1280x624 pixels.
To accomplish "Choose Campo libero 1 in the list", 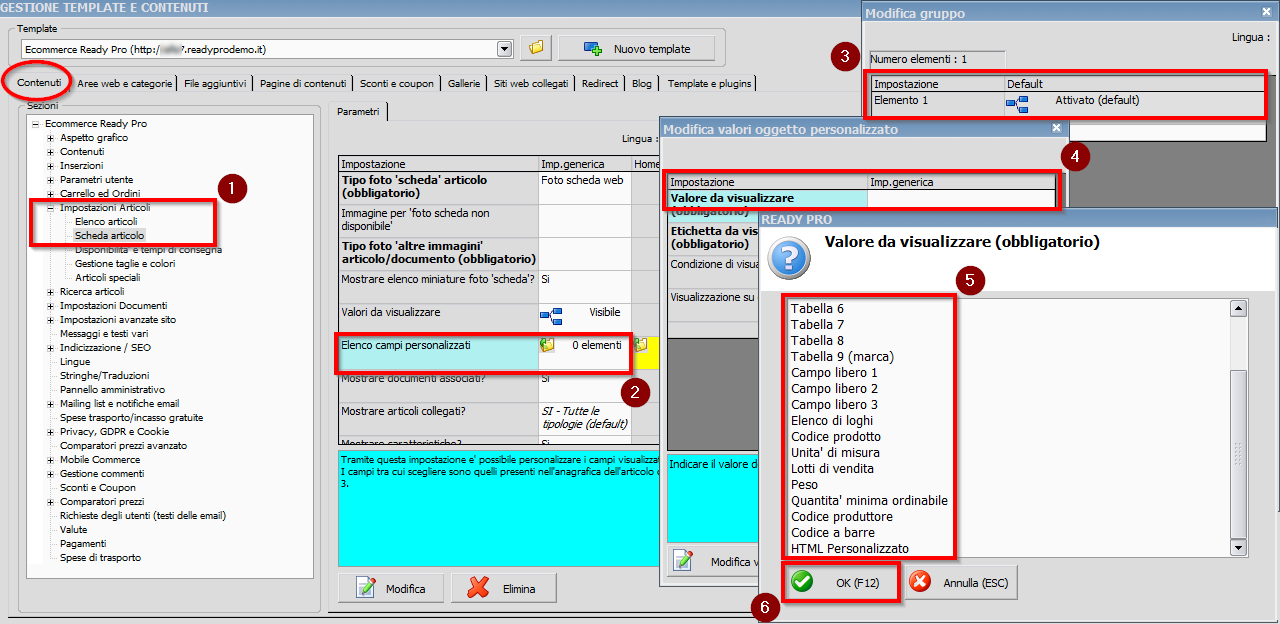I will tap(834, 373).
